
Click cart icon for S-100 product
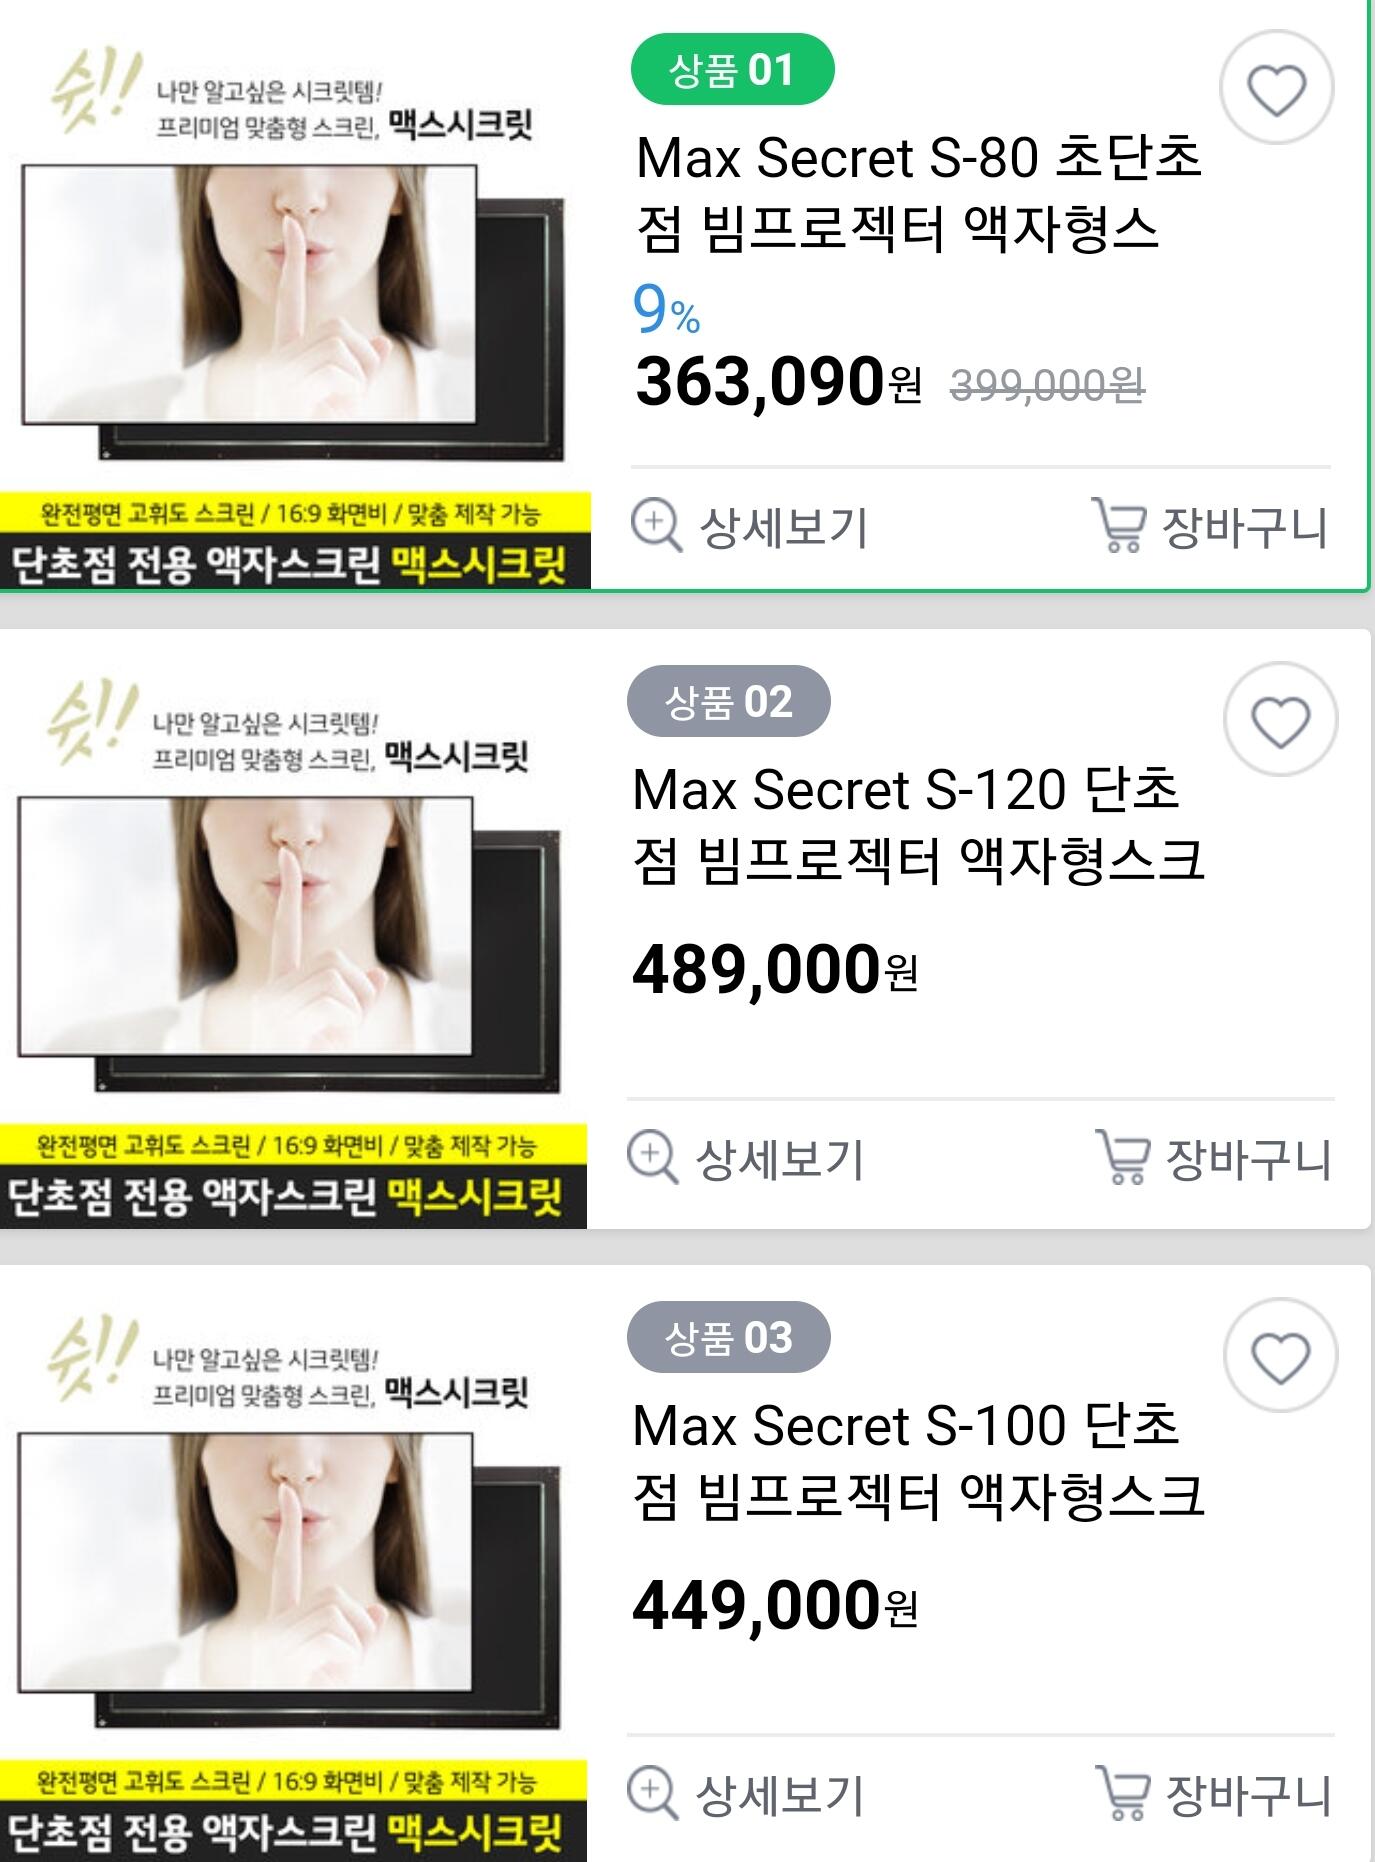1122,1794
